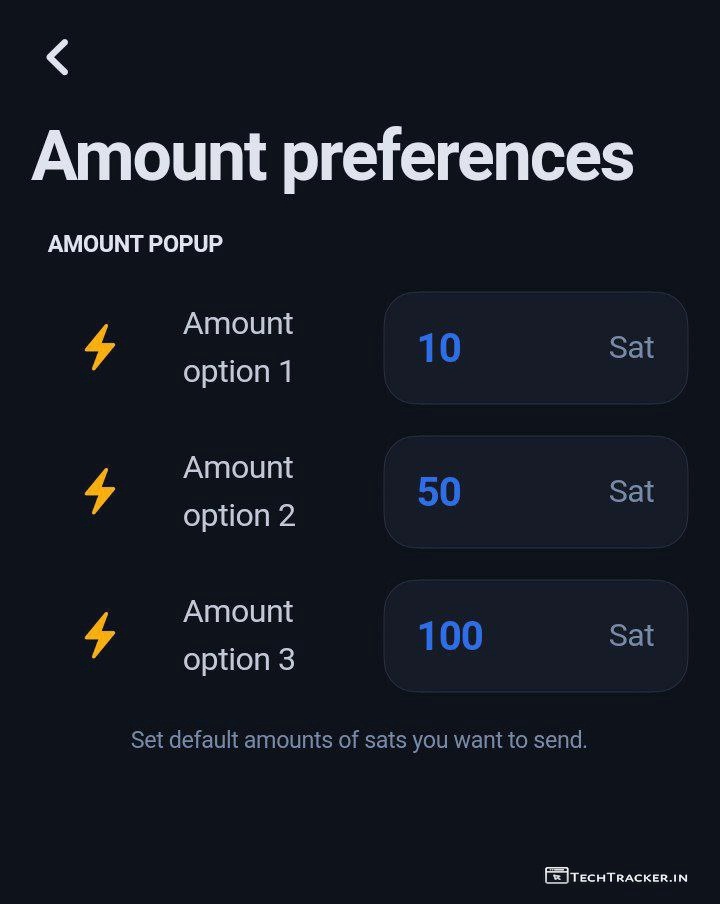Click the AMOUNT POPUP section header
720x904 pixels.
pos(135,244)
